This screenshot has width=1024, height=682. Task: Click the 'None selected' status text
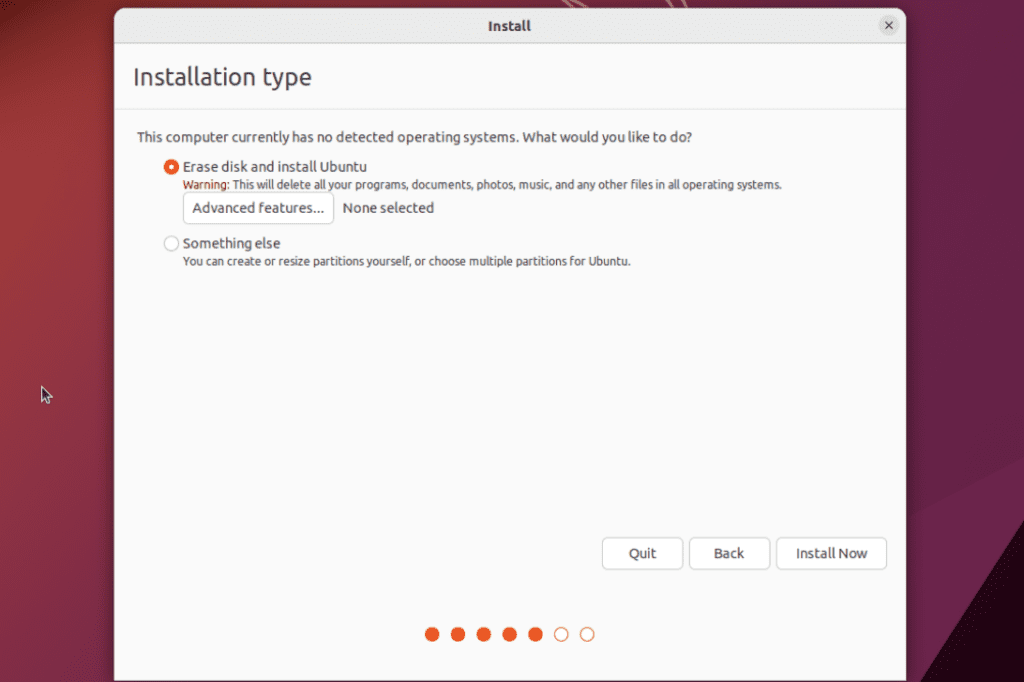[388, 208]
